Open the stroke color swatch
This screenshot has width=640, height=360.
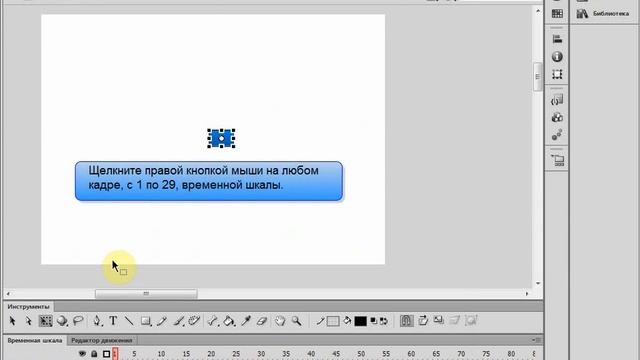pos(333,322)
